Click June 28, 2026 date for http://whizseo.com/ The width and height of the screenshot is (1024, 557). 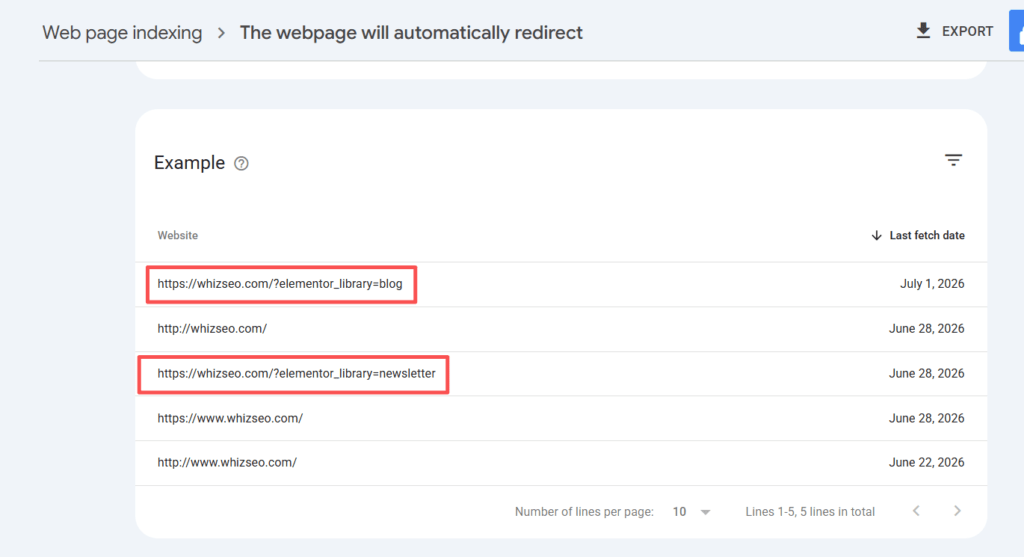[926, 328]
